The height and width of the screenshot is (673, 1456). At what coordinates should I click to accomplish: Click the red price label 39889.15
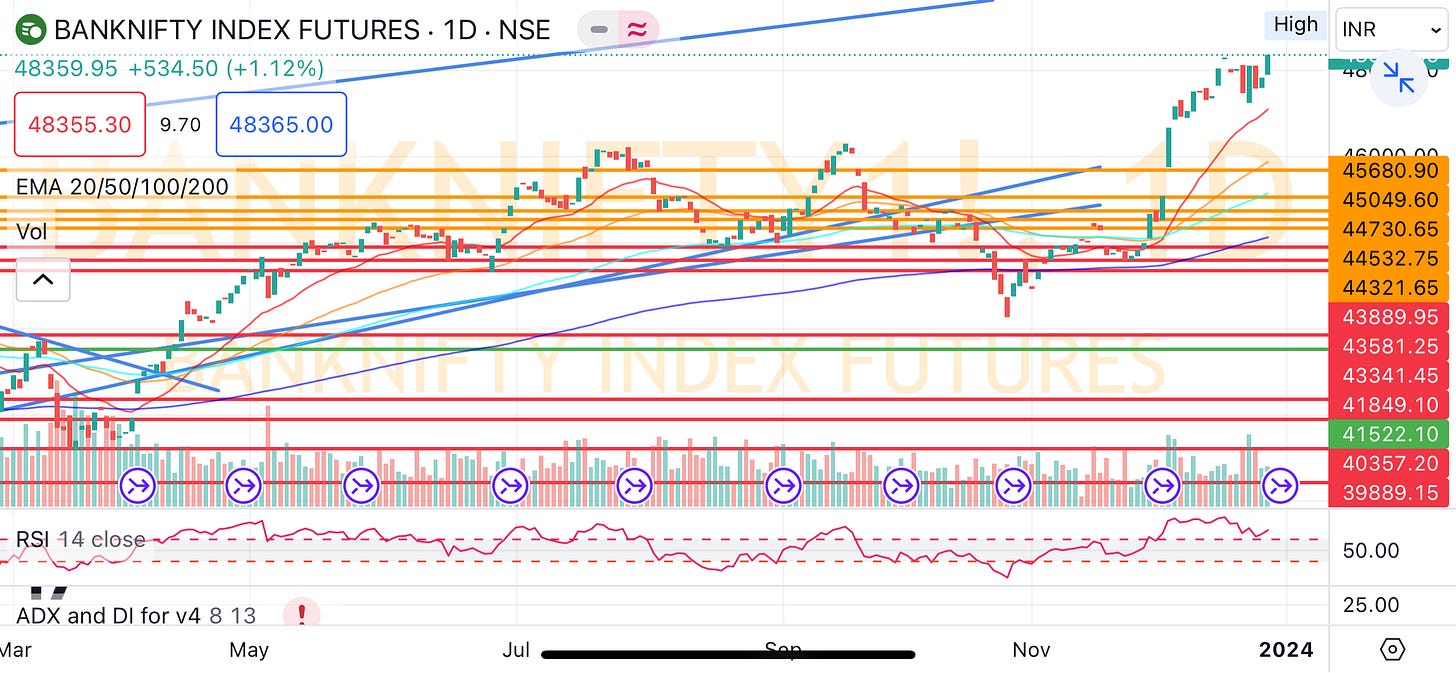[x=1391, y=493]
